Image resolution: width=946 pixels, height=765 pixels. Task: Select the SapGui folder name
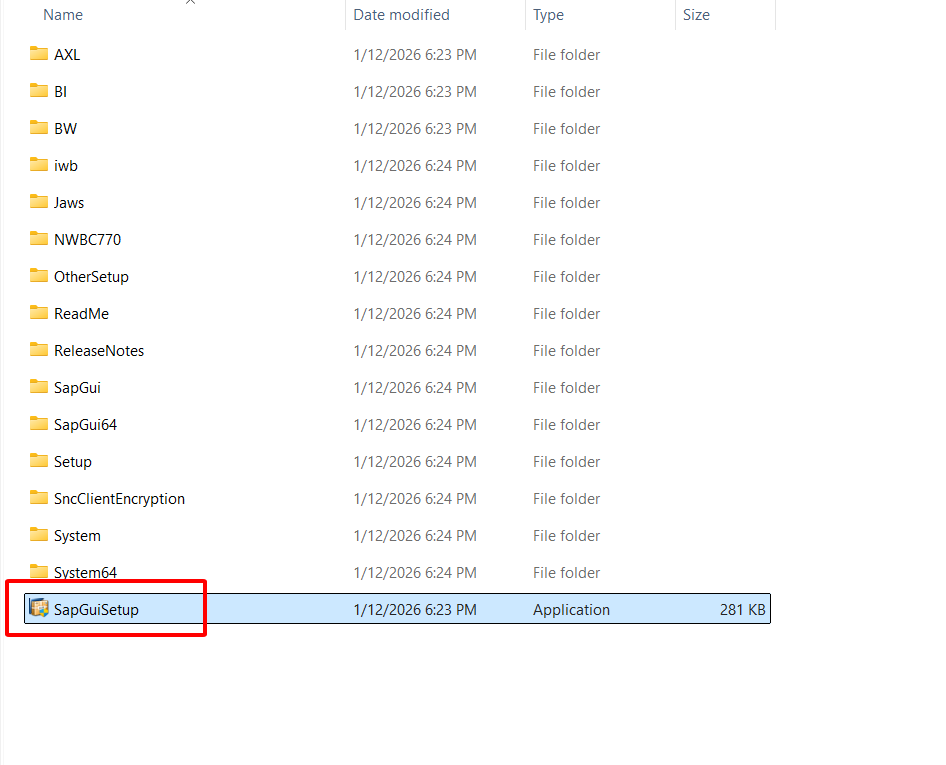(77, 388)
